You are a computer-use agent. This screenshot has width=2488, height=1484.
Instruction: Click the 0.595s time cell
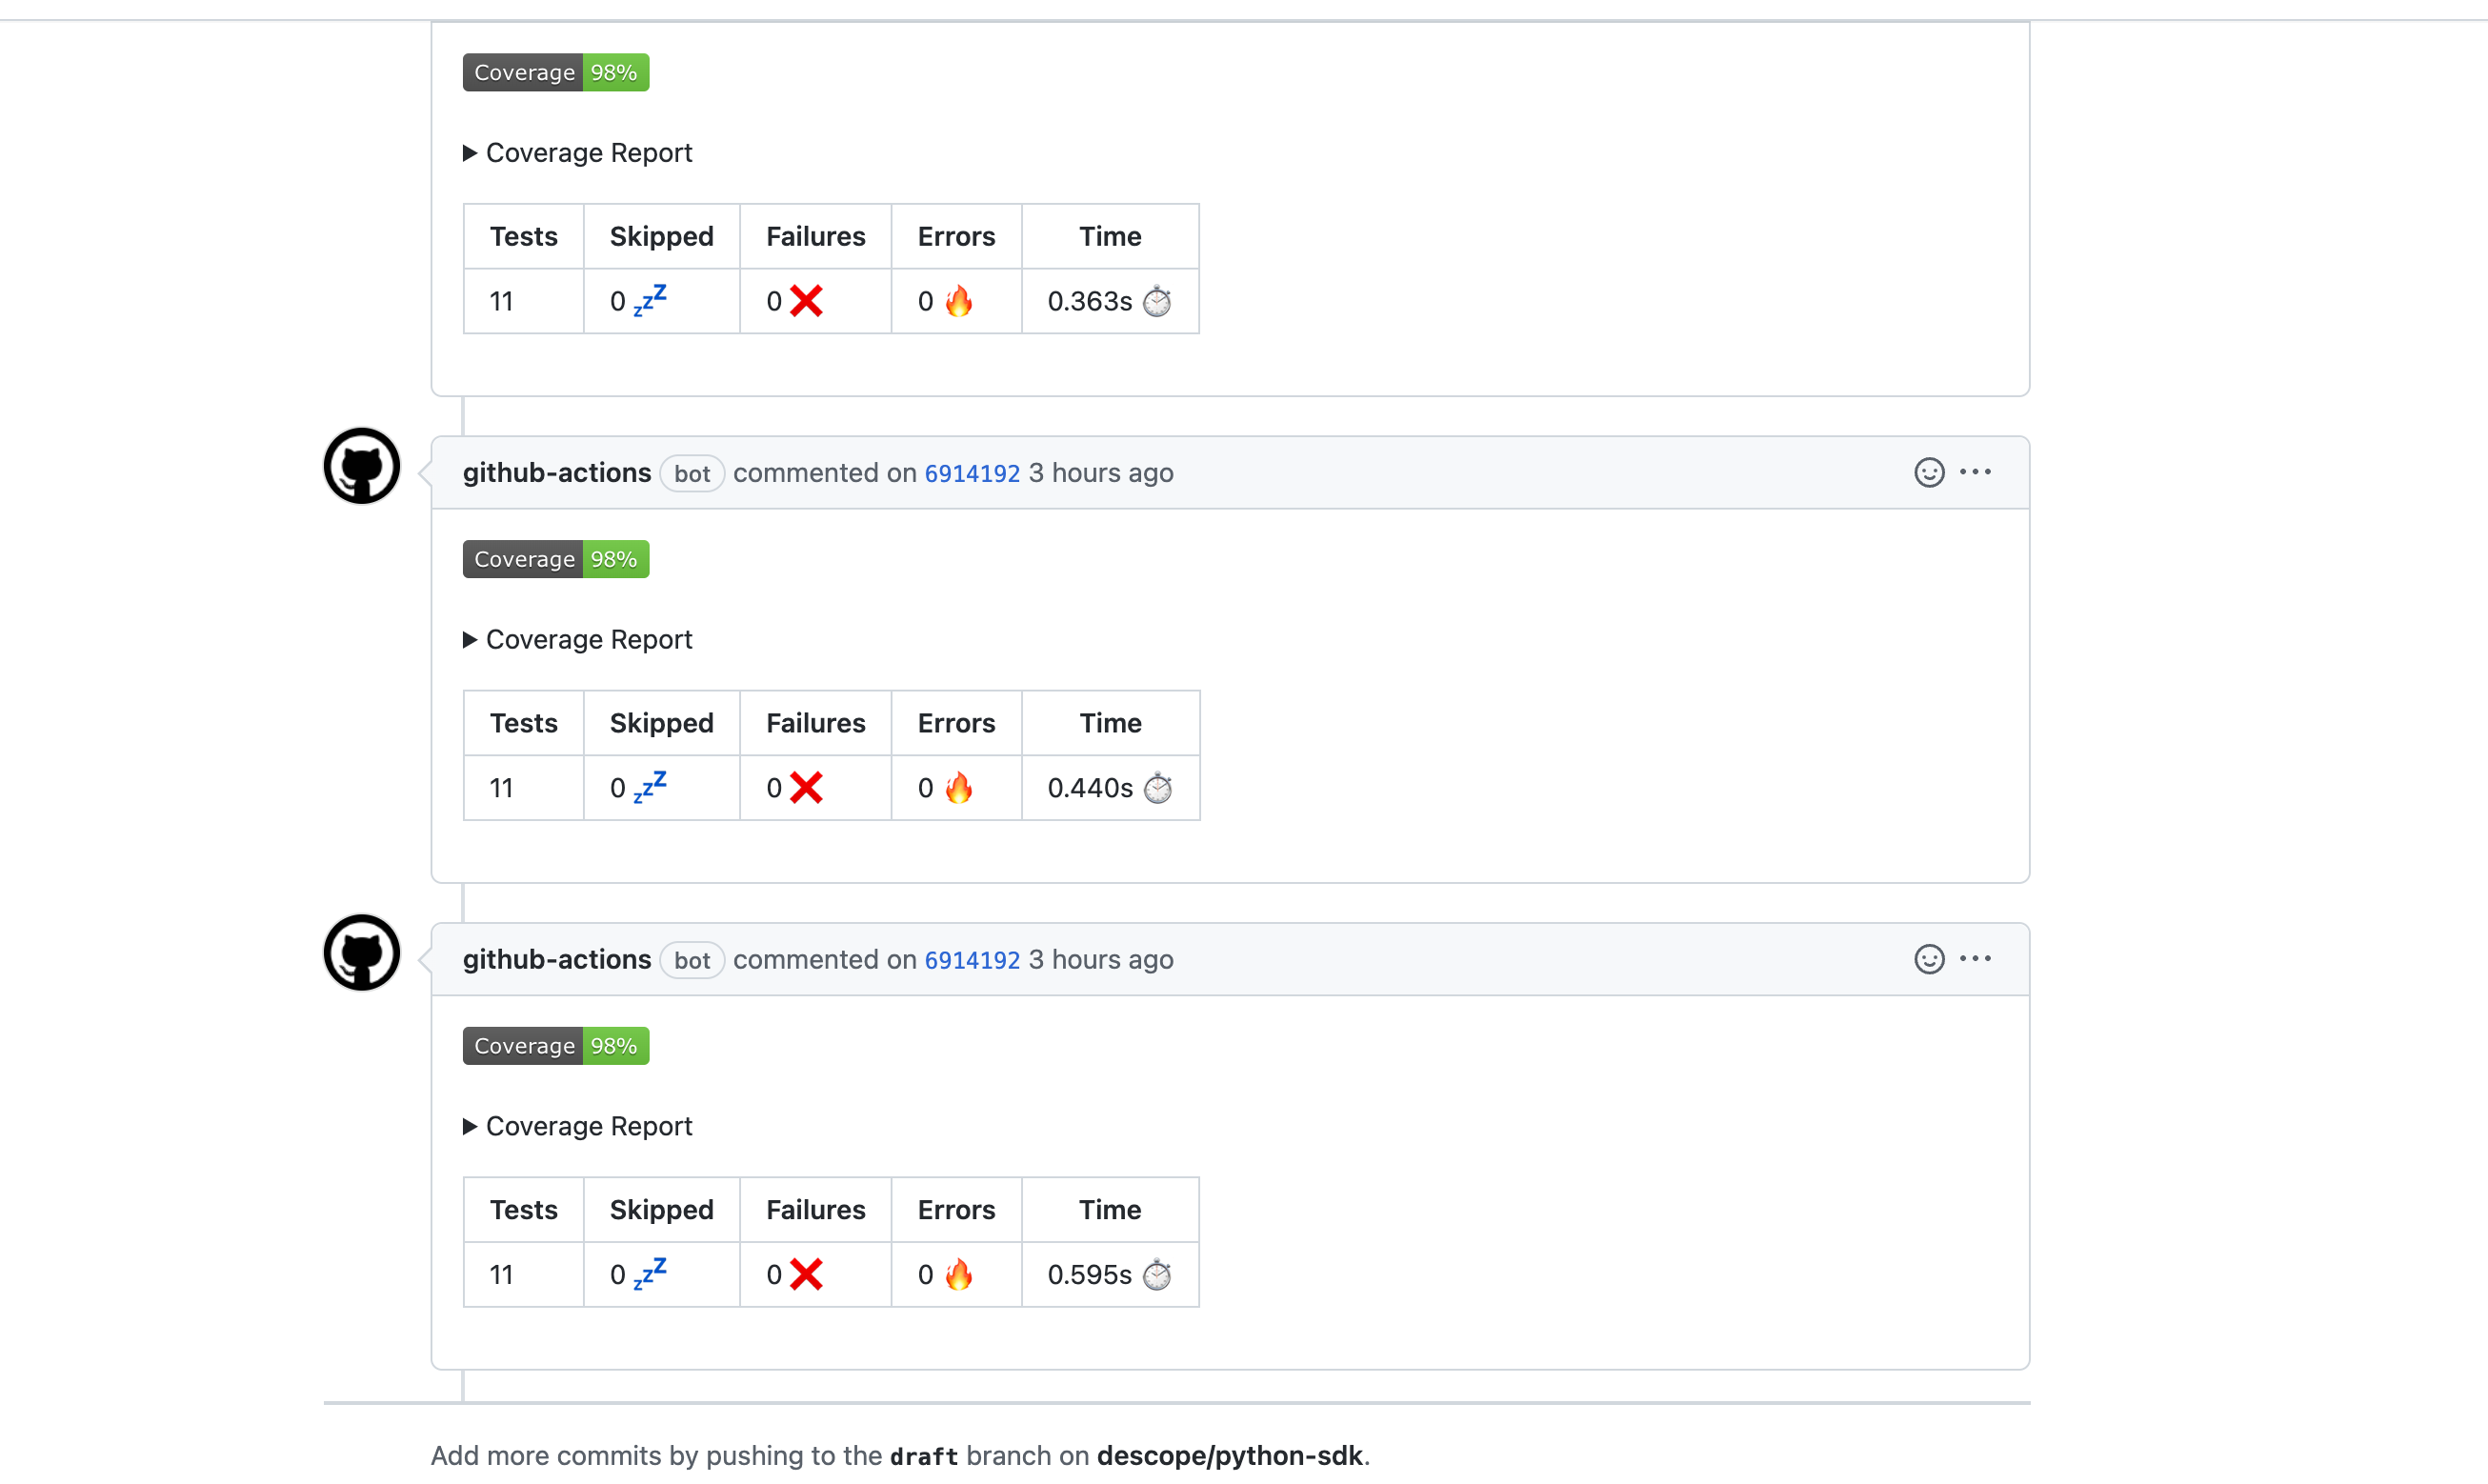coord(1109,1275)
